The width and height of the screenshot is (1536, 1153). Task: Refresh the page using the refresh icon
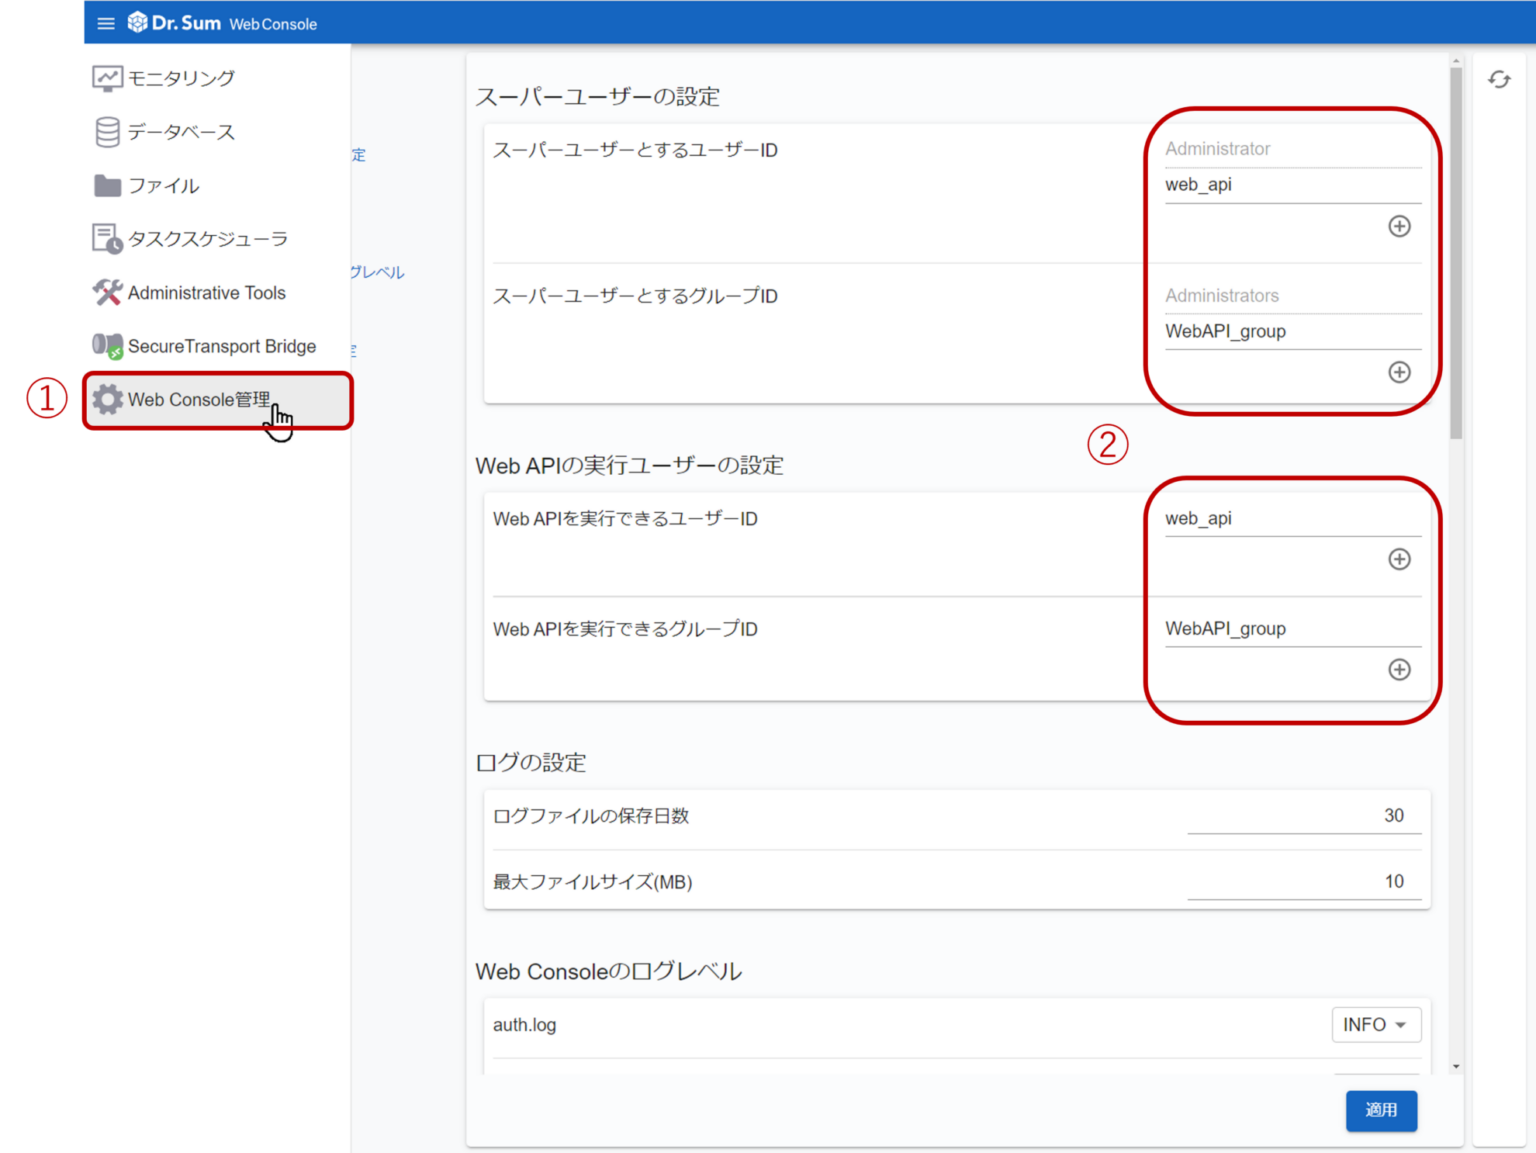(1499, 78)
